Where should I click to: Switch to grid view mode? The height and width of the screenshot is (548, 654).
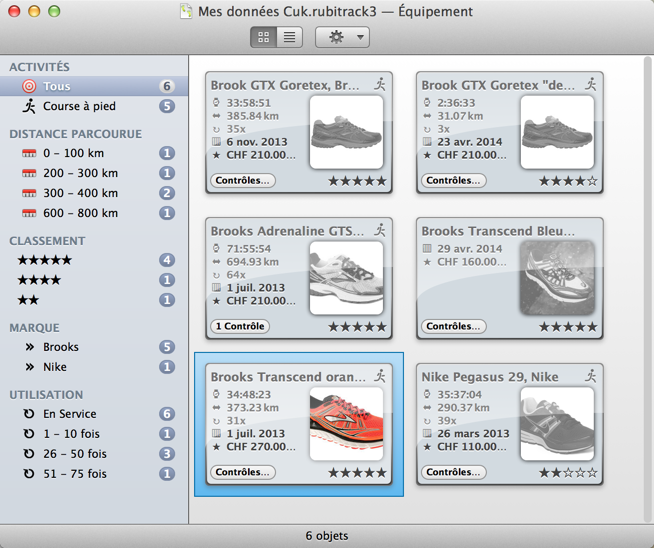pyautogui.click(x=263, y=38)
